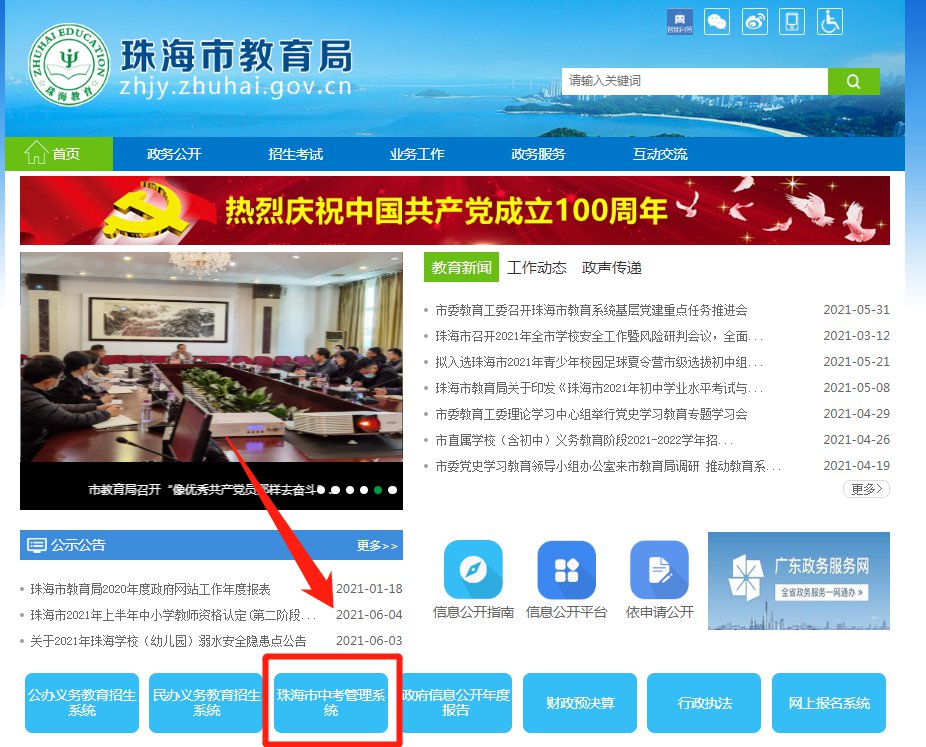Viewport: 926px width, 747px height.
Task: Click the 100th anniversary red banner
Action: pyautogui.click(x=455, y=210)
